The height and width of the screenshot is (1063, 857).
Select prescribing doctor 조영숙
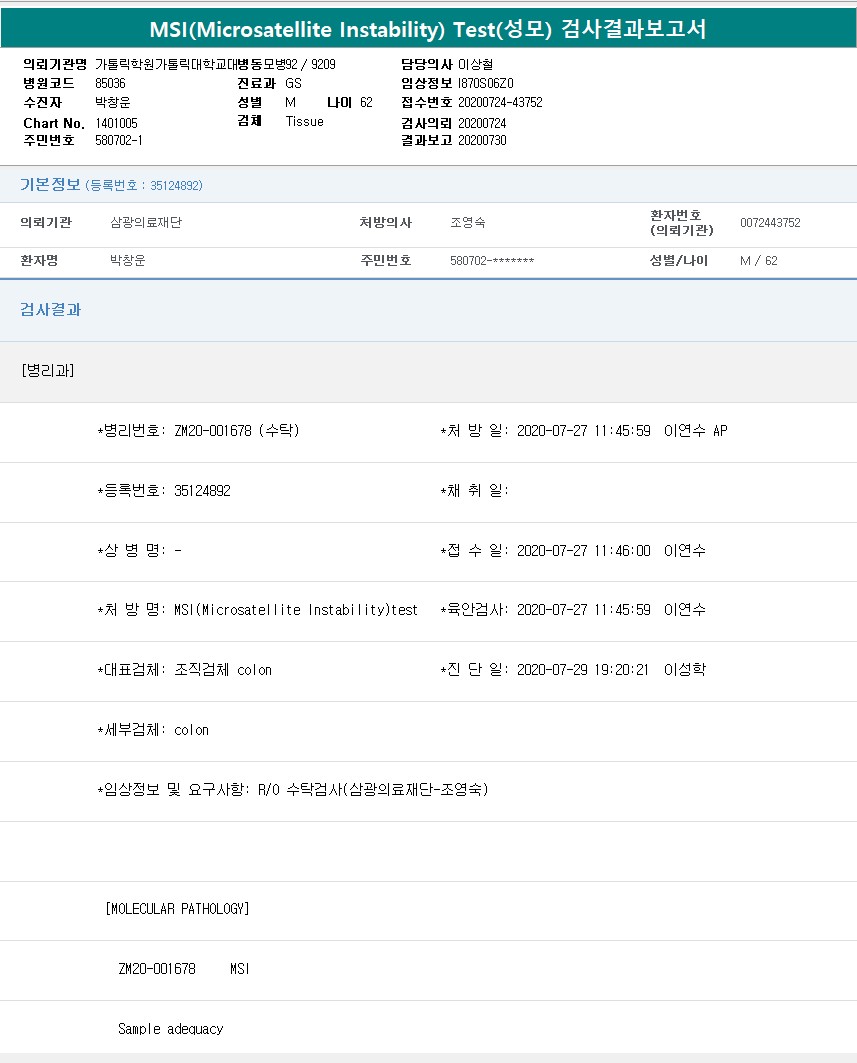click(468, 222)
